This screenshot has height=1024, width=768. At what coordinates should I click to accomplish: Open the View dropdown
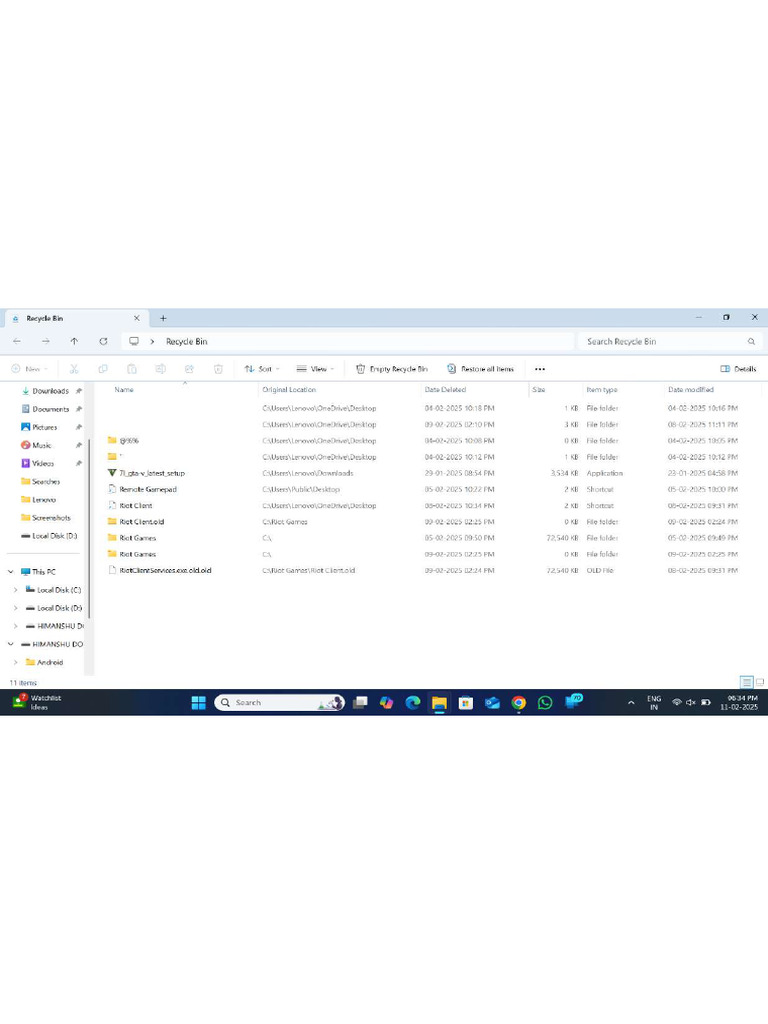click(315, 369)
